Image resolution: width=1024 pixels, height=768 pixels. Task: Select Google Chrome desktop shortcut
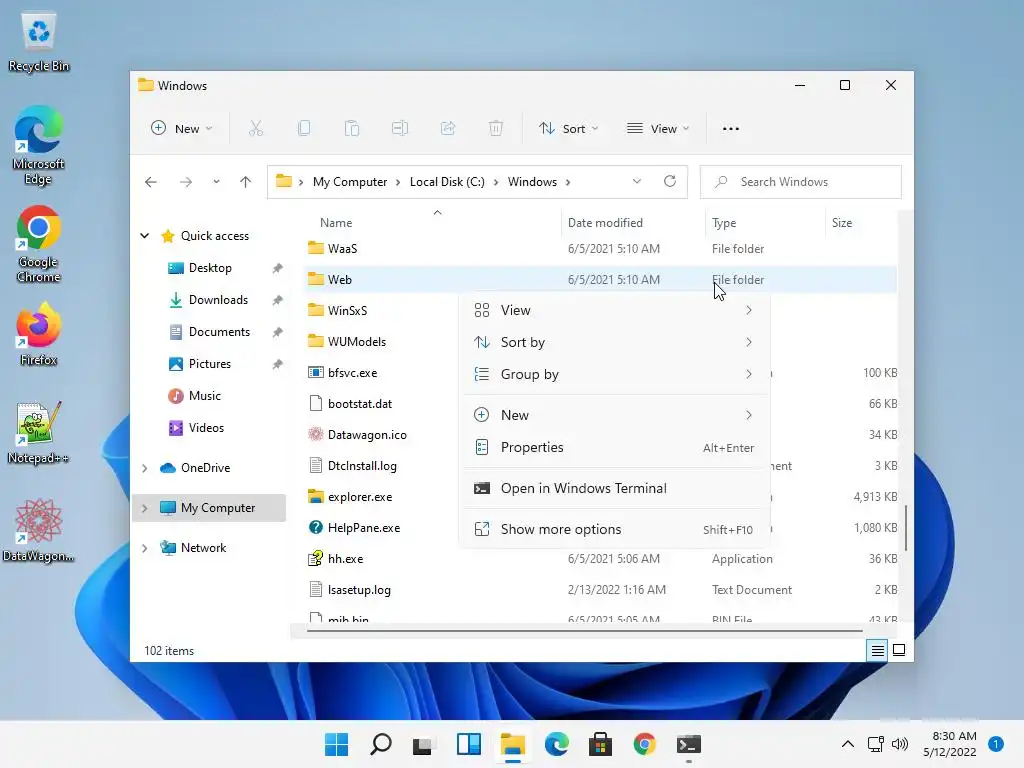39,244
